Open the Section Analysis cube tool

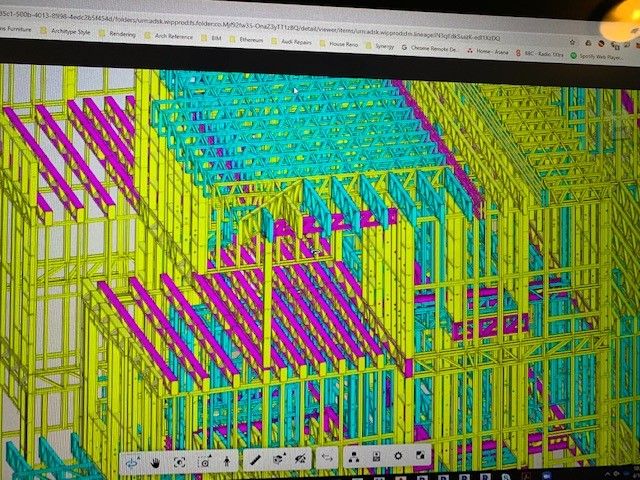click(x=279, y=460)
